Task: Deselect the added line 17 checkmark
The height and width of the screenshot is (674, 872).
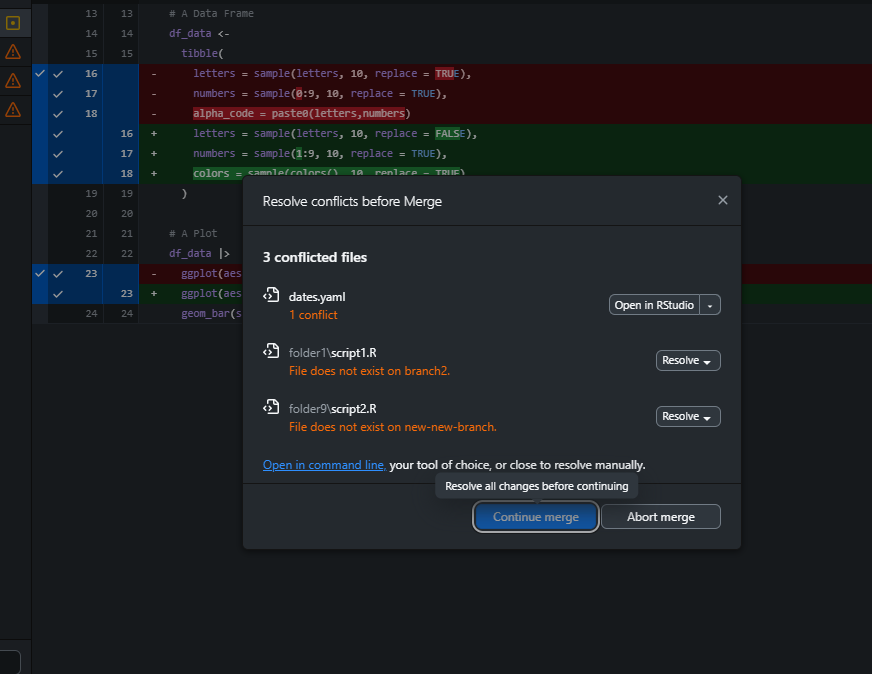Action: coord(58,154)
